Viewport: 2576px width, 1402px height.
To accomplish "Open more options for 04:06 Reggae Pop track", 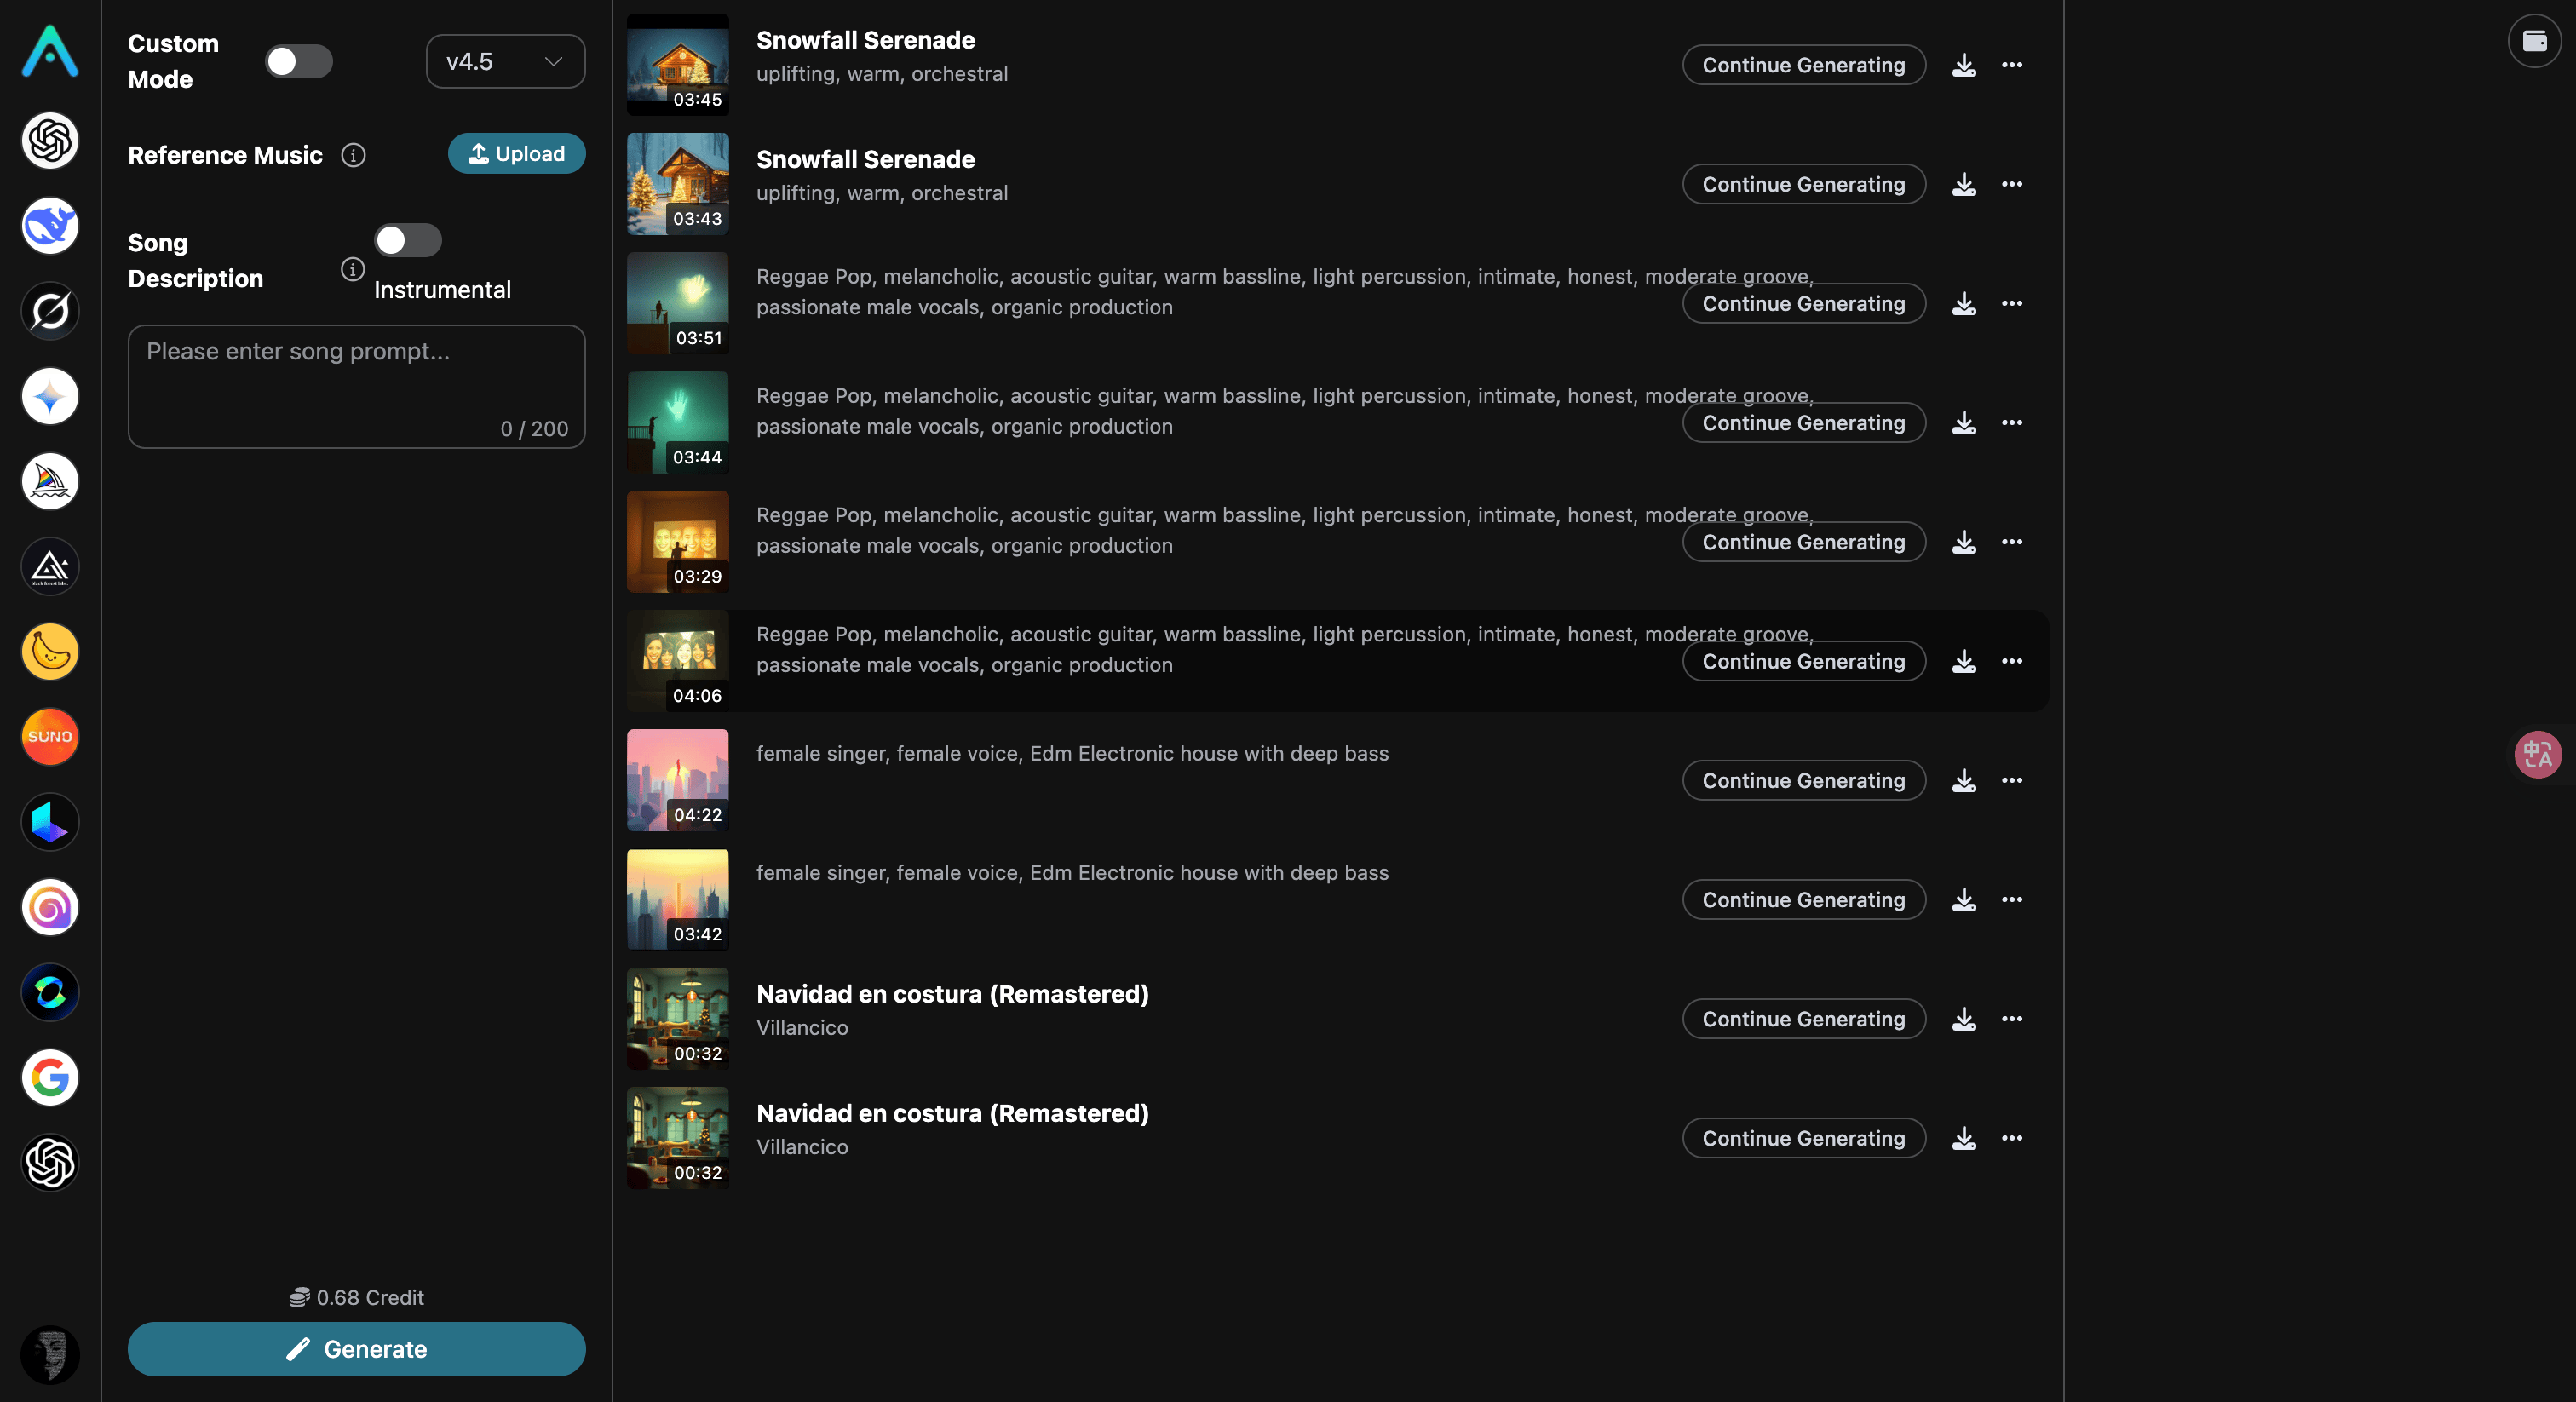I will 2012,661.
